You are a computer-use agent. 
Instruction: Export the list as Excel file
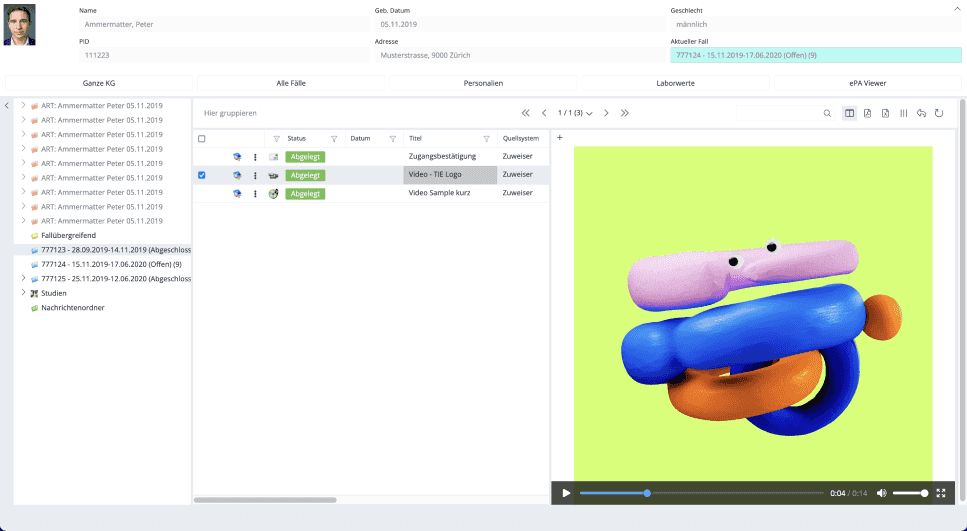885,113
